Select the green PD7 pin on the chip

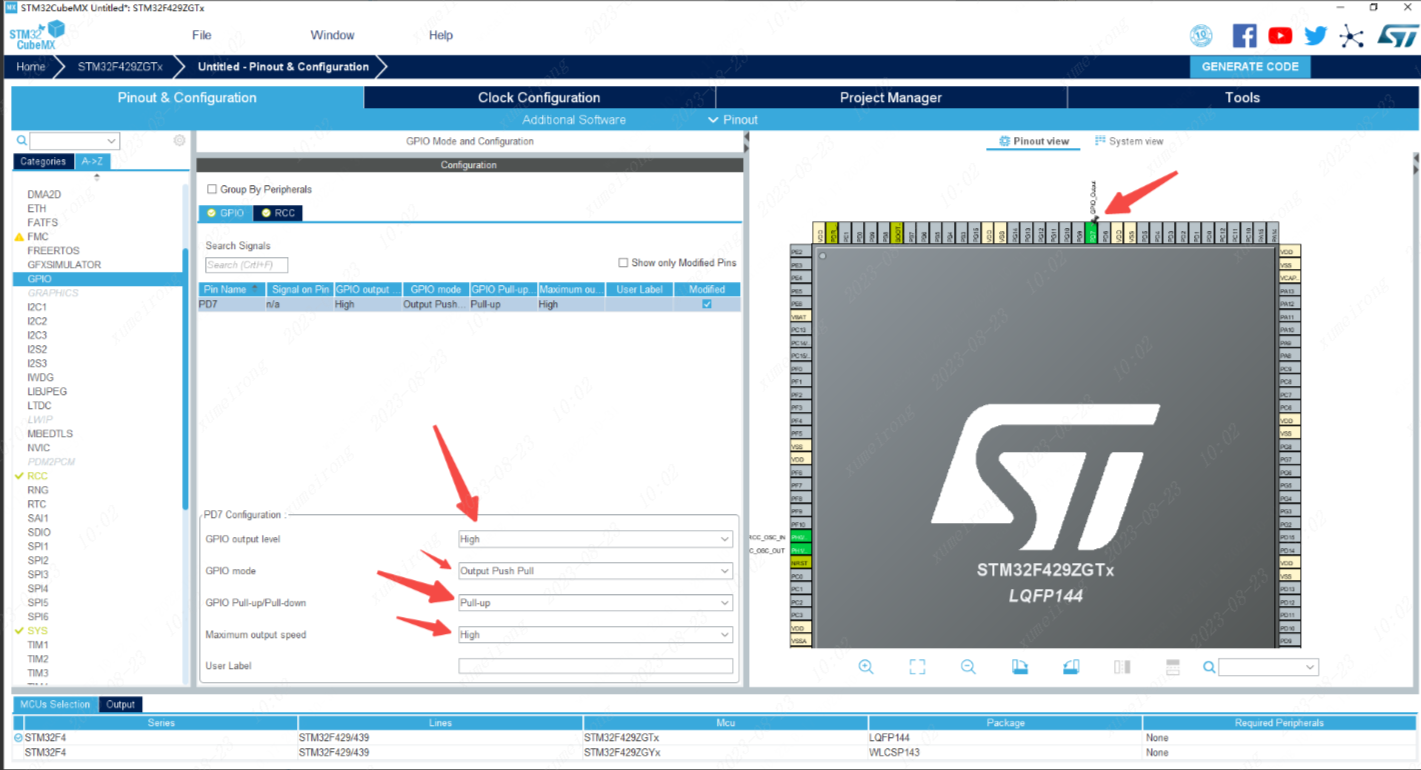[x=1092, y=234]
